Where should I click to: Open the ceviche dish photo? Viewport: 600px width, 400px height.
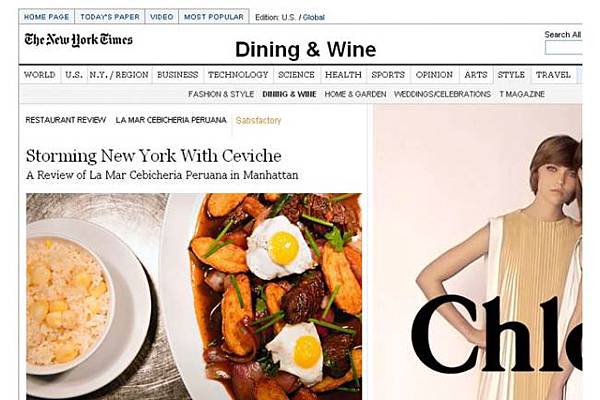pyautogui.click(x=194, y=296)
